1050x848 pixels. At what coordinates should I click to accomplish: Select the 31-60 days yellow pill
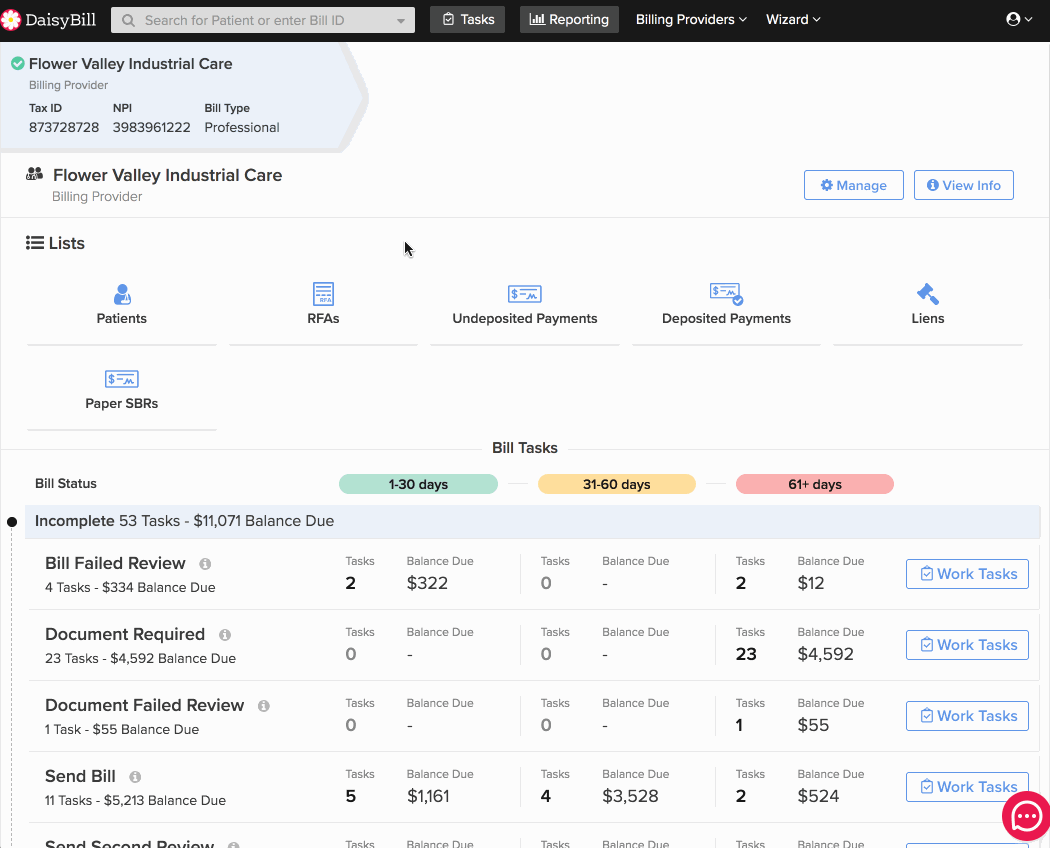click(617, 484)
